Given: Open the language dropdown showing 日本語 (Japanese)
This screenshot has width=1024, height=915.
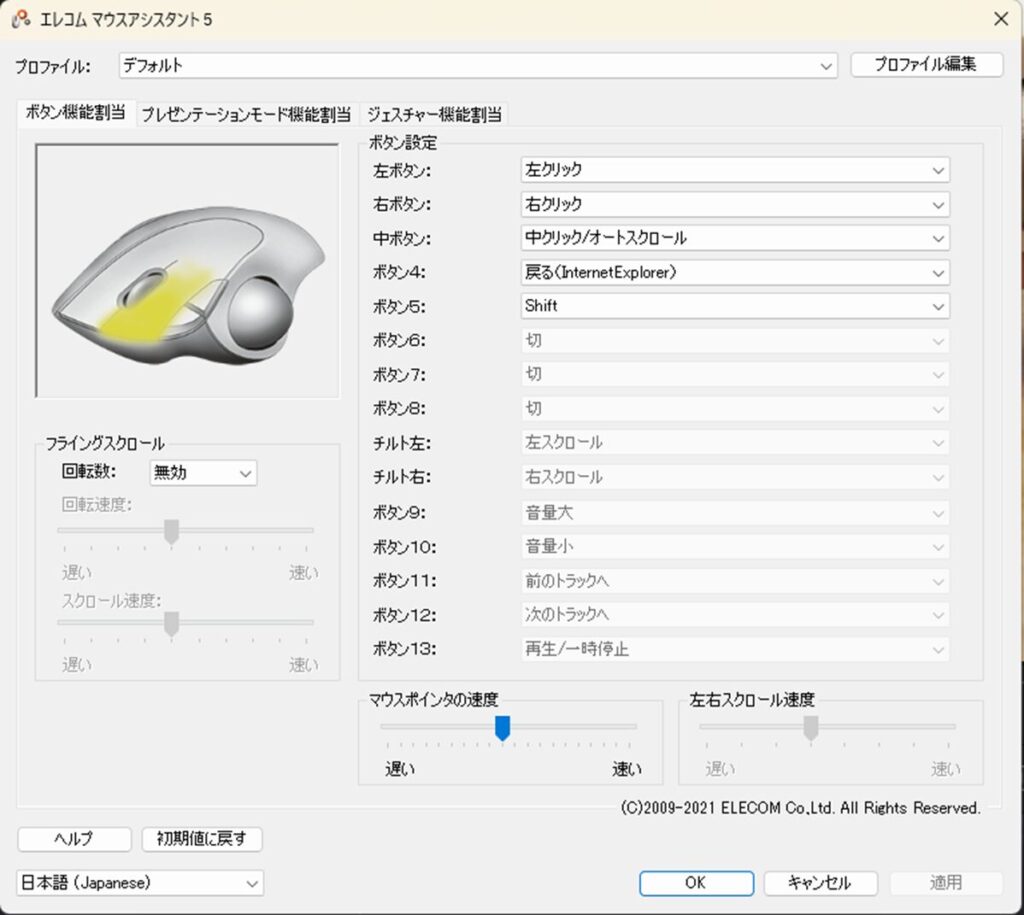Looking at the screenshot, I should click(x=140, y=883).
